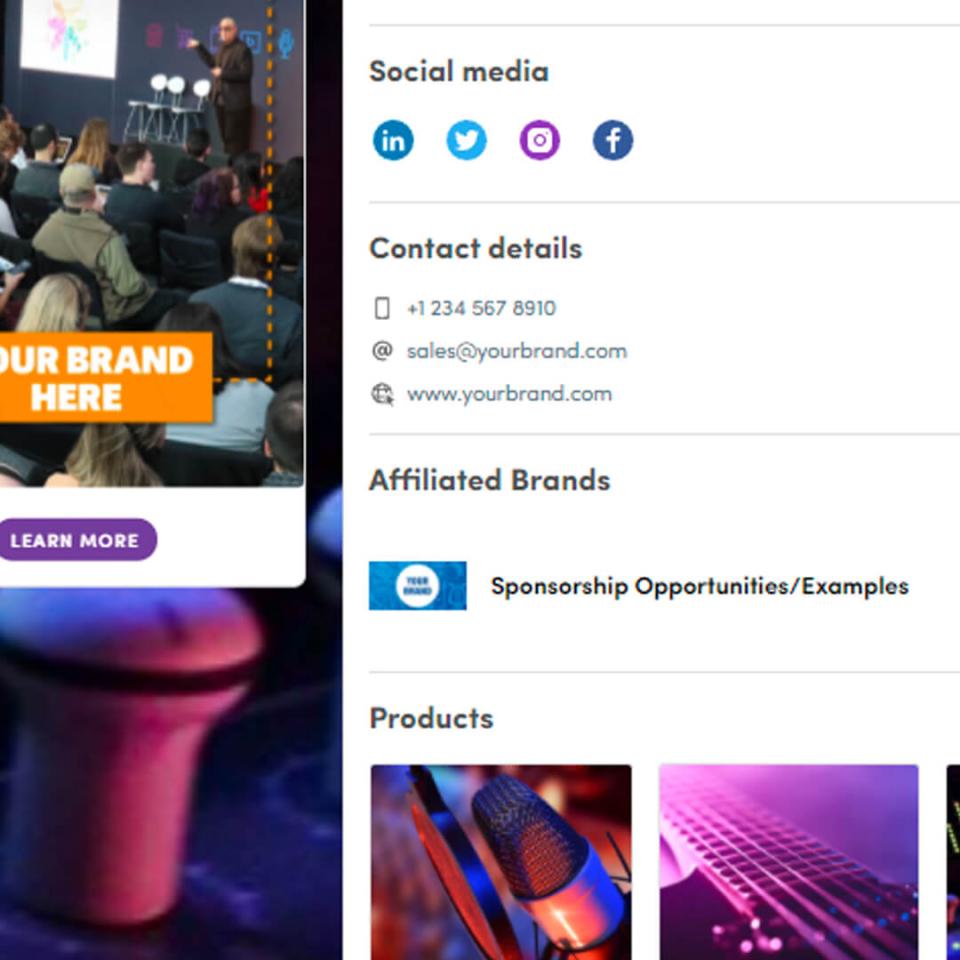Click the globe website icon
The image size is (960, 960).
[x=383, y=394]
